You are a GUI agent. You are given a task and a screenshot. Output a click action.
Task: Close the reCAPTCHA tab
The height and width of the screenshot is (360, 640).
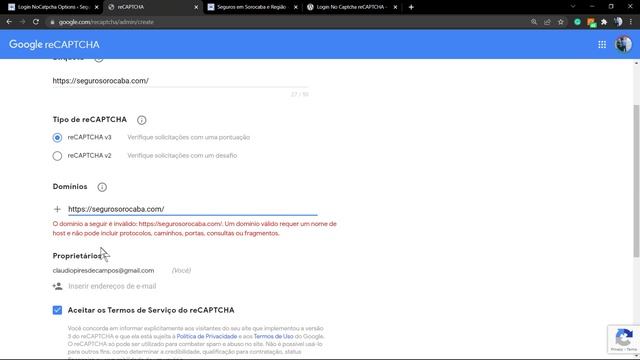click(x=196, y=7)
